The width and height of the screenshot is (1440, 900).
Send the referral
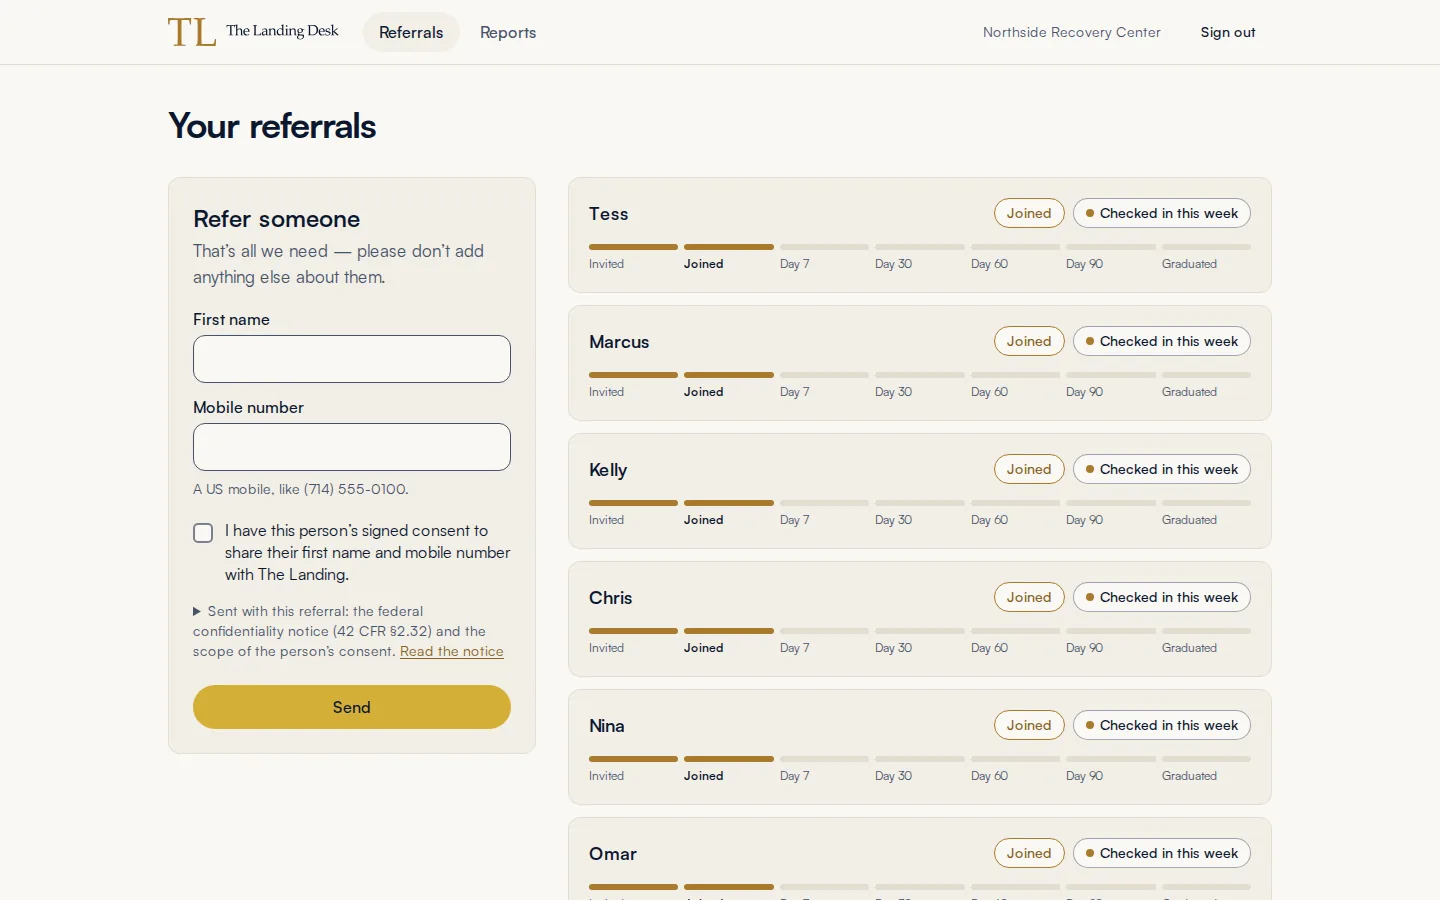(352, 707)
